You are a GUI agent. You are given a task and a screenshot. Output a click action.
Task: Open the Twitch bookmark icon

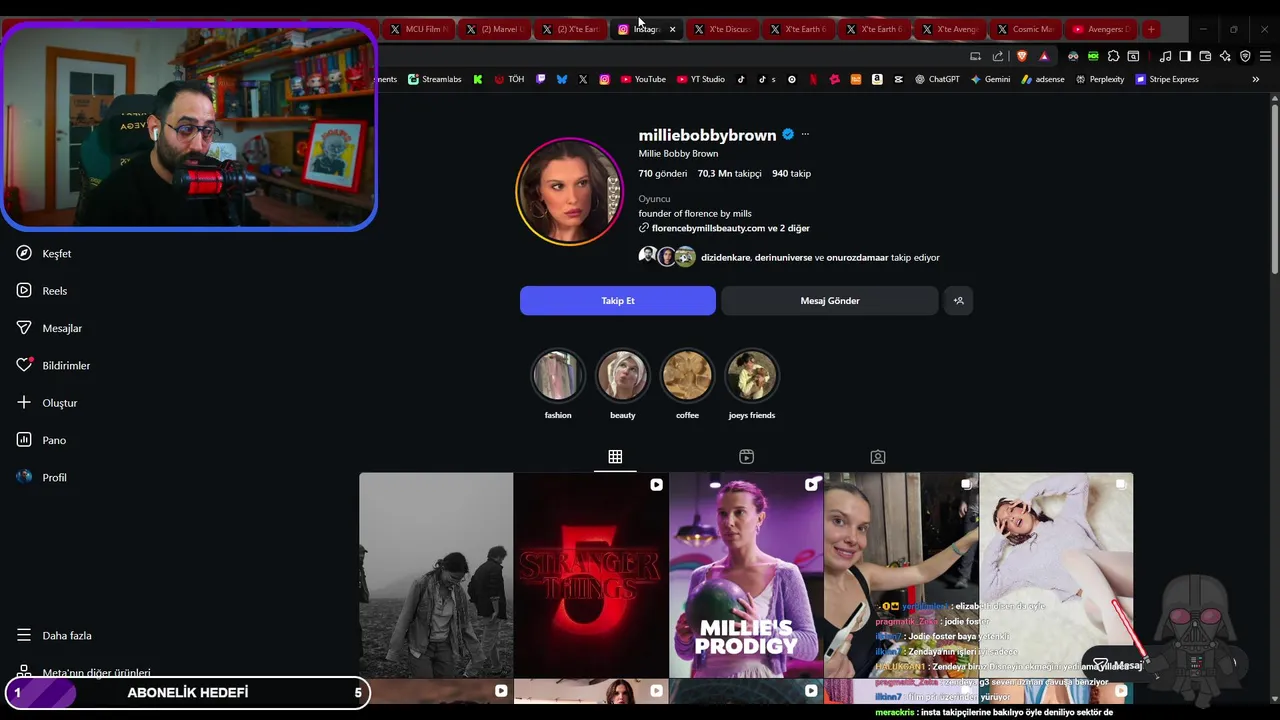(x=541, y=79)
